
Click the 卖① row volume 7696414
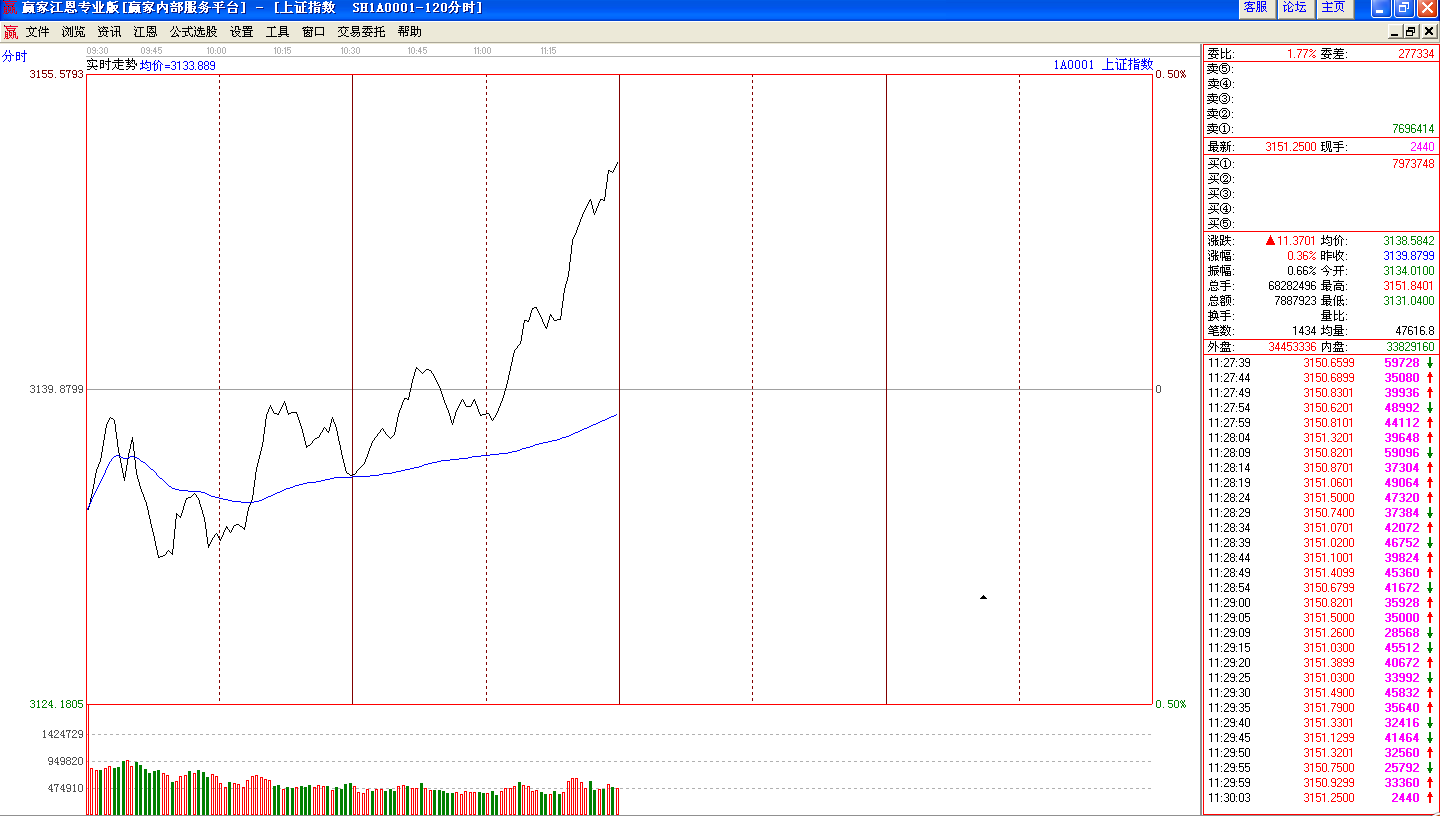tap(1413, 129)
